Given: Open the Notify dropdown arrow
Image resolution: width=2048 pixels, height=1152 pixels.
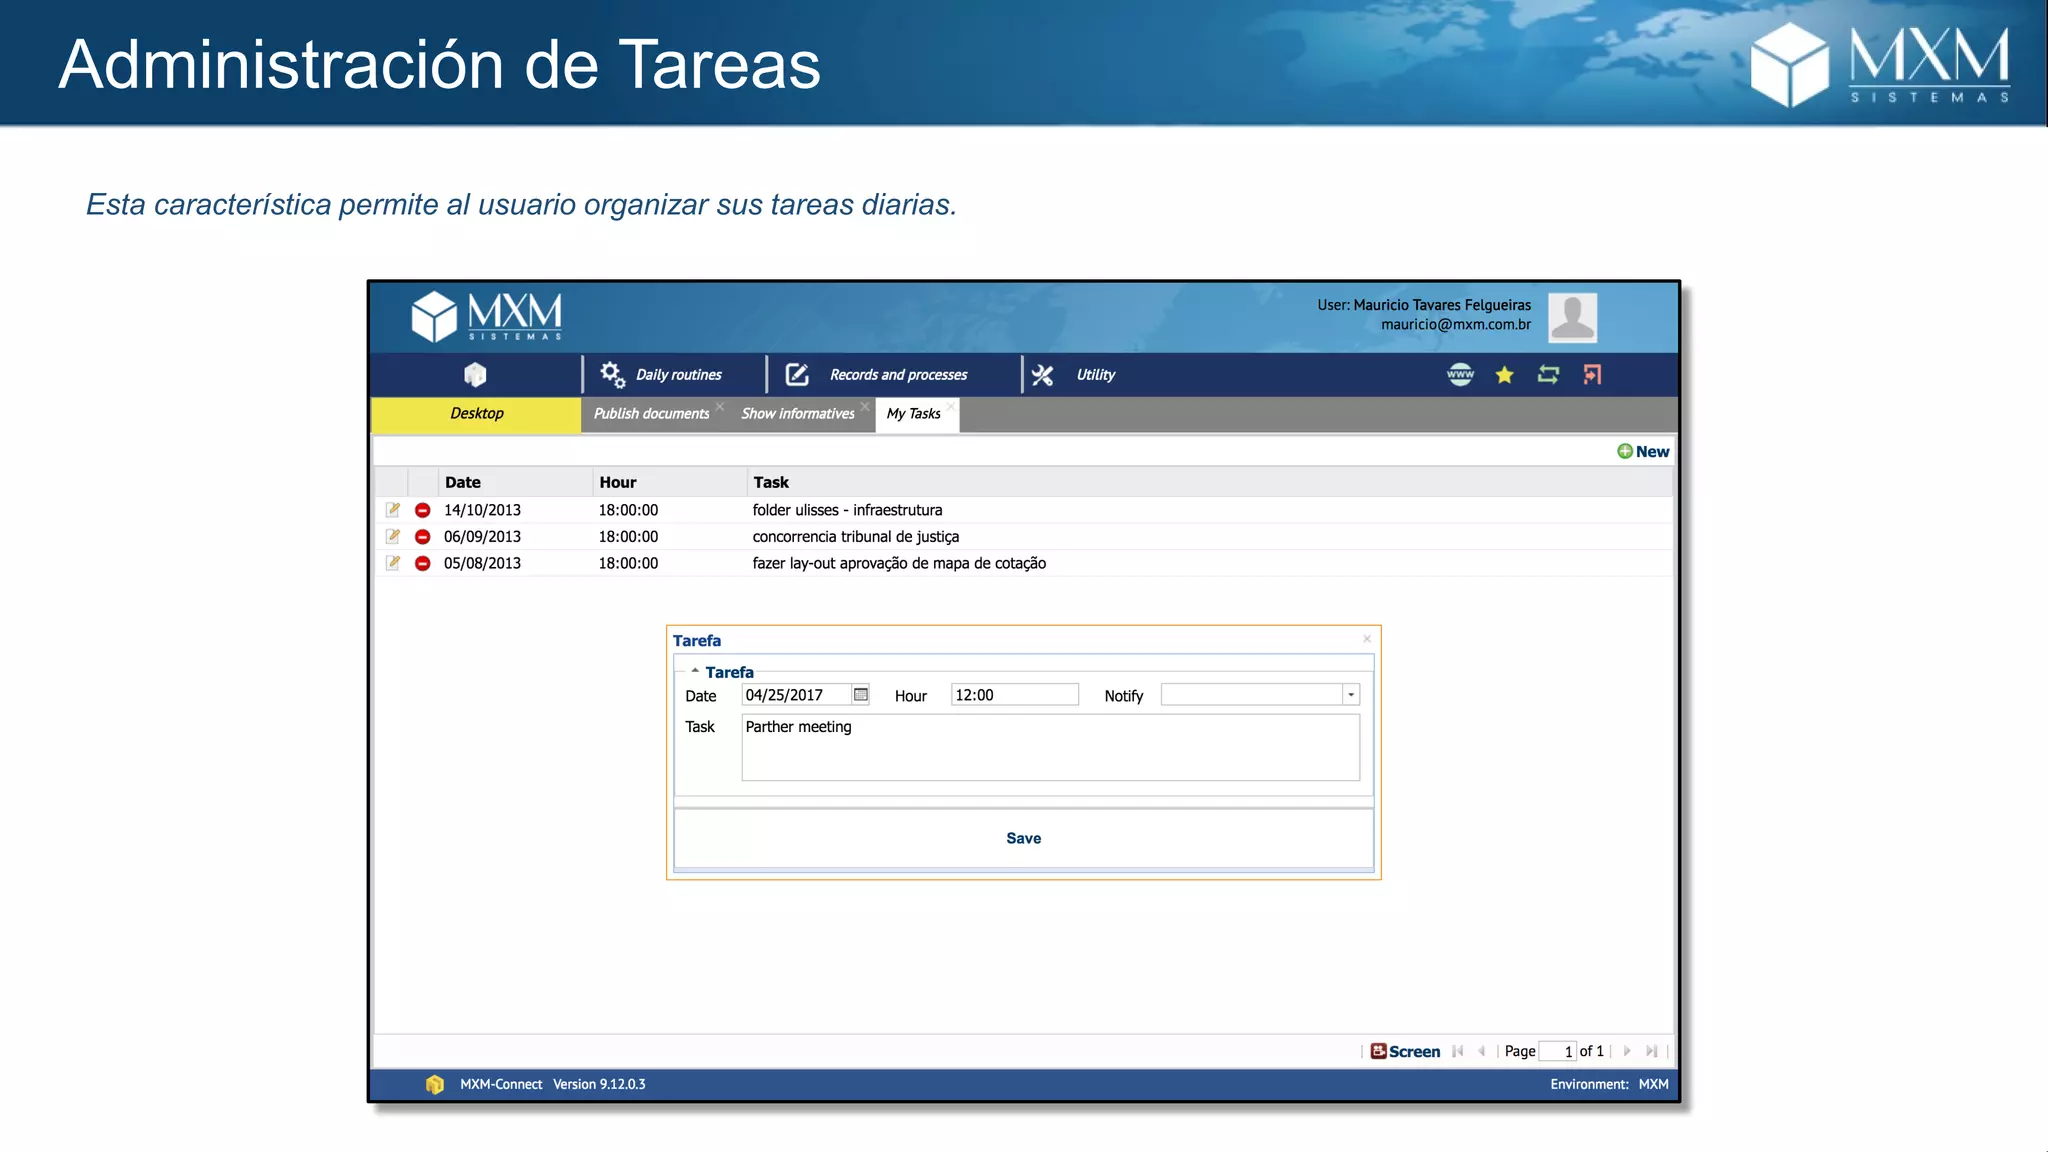Looking at the screenshot, I should pos(1350,695).
